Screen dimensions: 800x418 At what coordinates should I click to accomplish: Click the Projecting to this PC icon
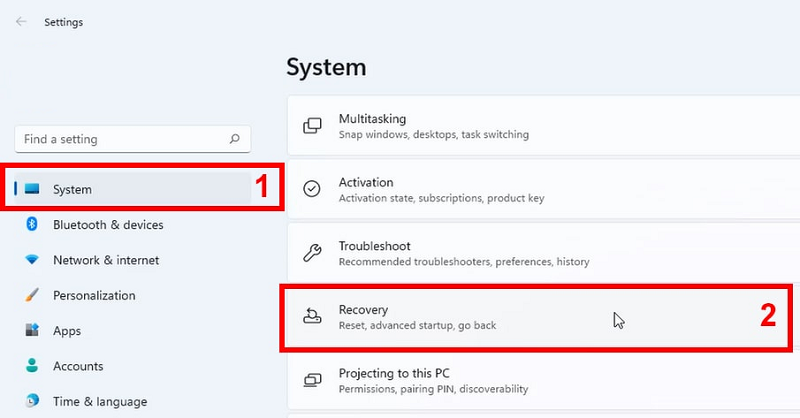point(312,380)
